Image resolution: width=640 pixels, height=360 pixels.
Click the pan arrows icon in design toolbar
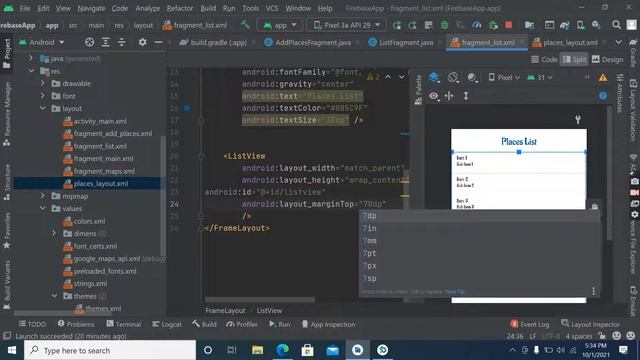pos(449,96)
